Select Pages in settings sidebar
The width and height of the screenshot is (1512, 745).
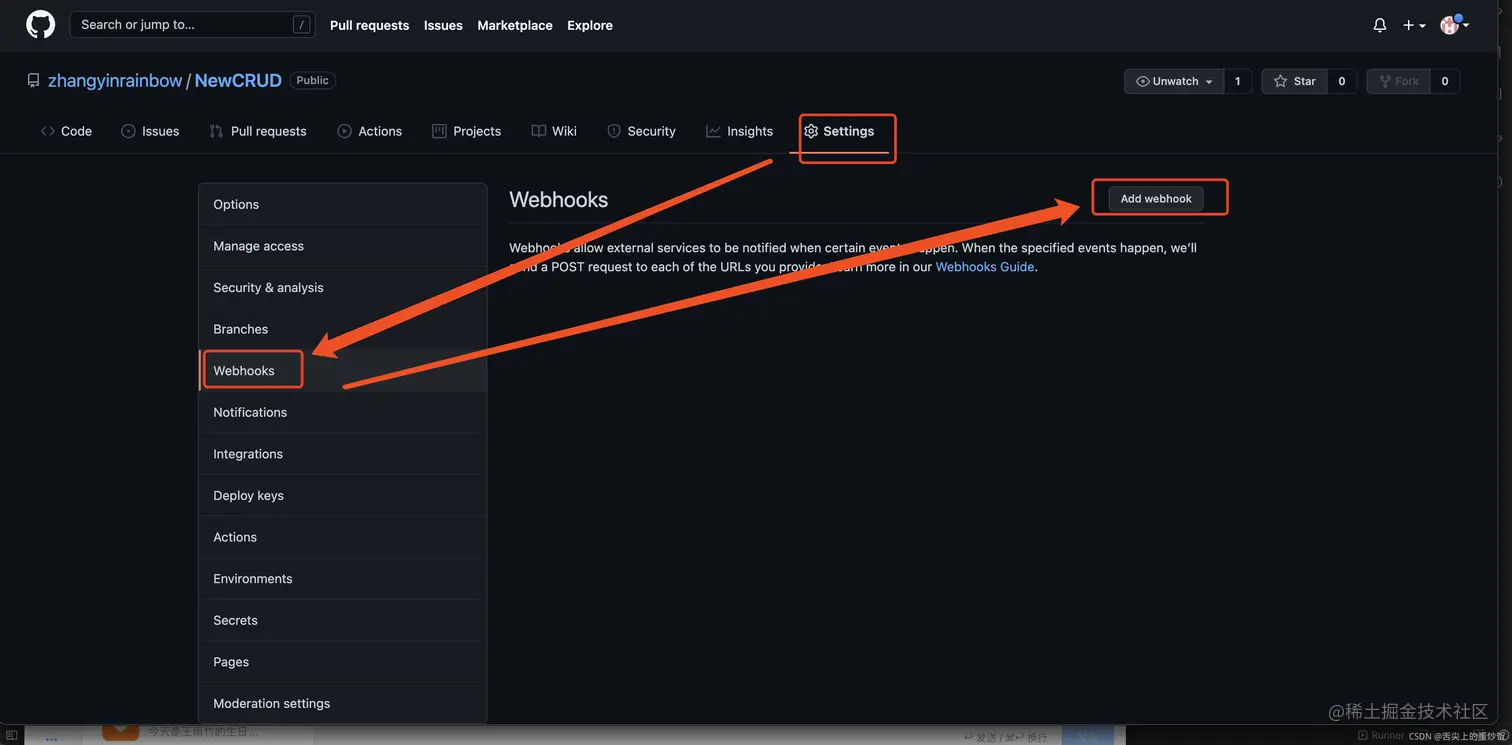click(343, 662)
